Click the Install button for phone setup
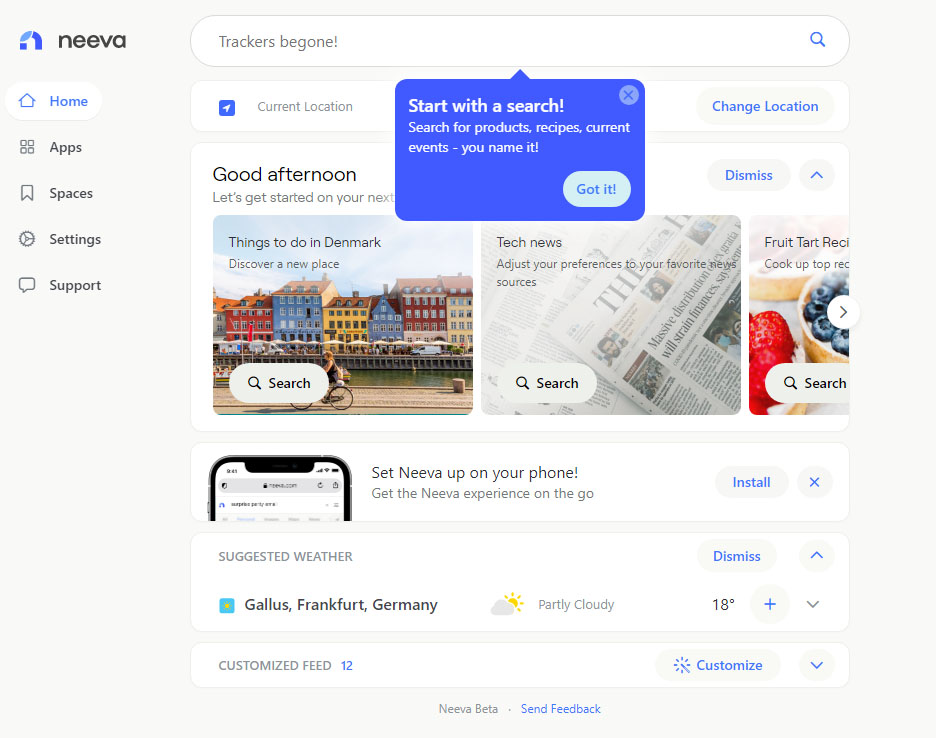This screenshot has height=738, width=936. tap(752, 482)
